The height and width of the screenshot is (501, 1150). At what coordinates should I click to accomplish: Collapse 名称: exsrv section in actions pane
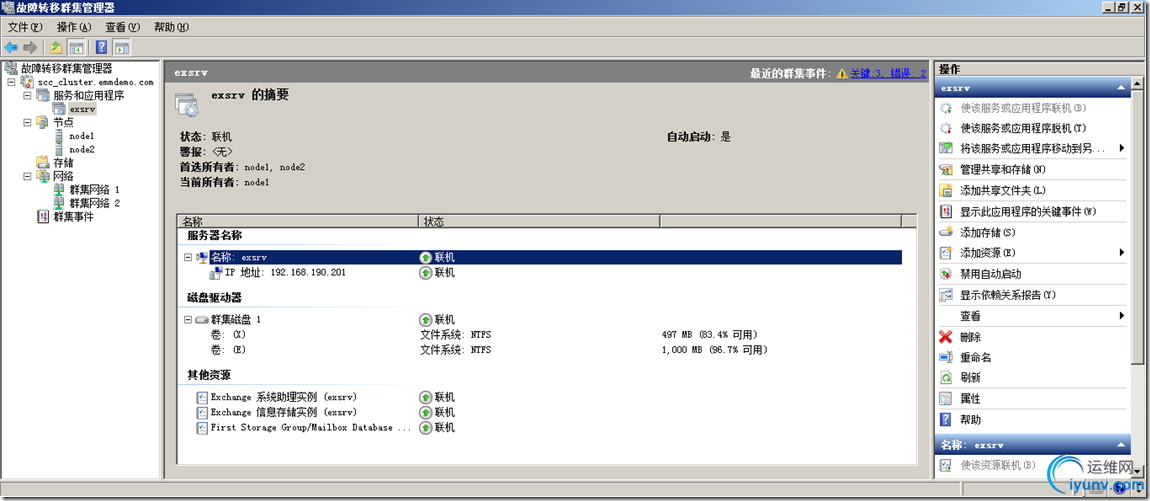pos(1120,445)
